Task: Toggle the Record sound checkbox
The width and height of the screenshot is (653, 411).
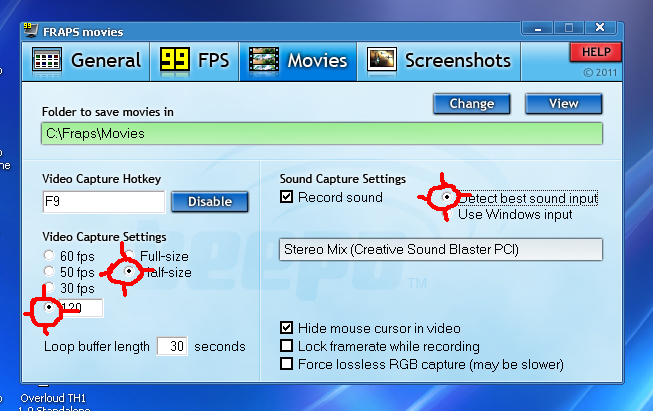Action: (287, 197)
